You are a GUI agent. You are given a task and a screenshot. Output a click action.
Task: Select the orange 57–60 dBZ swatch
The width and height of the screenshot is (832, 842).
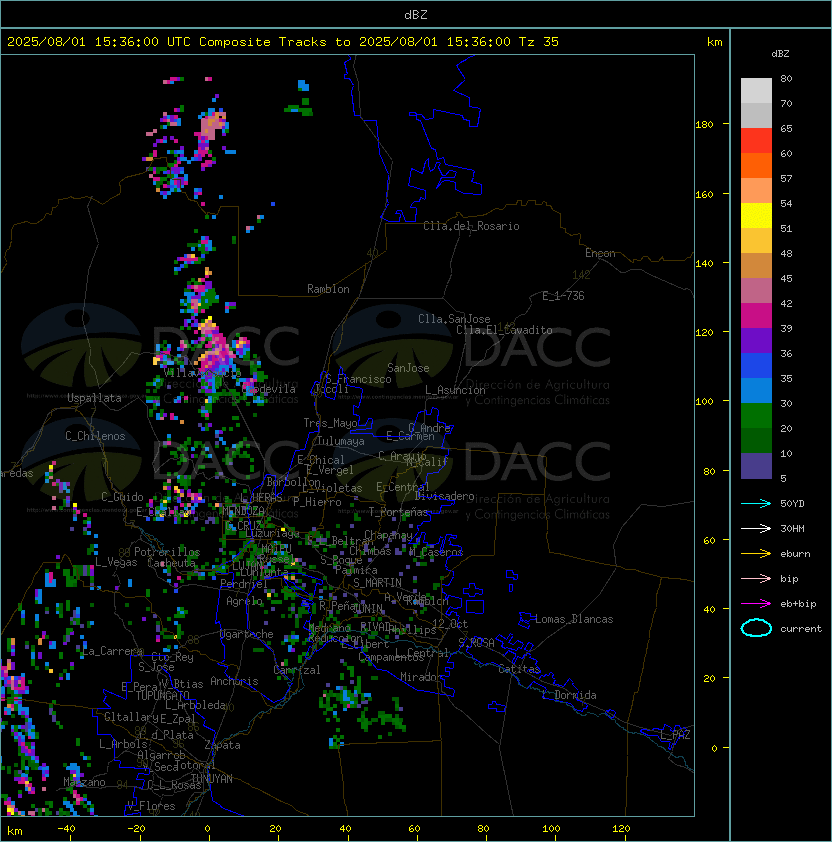(756, 165)
